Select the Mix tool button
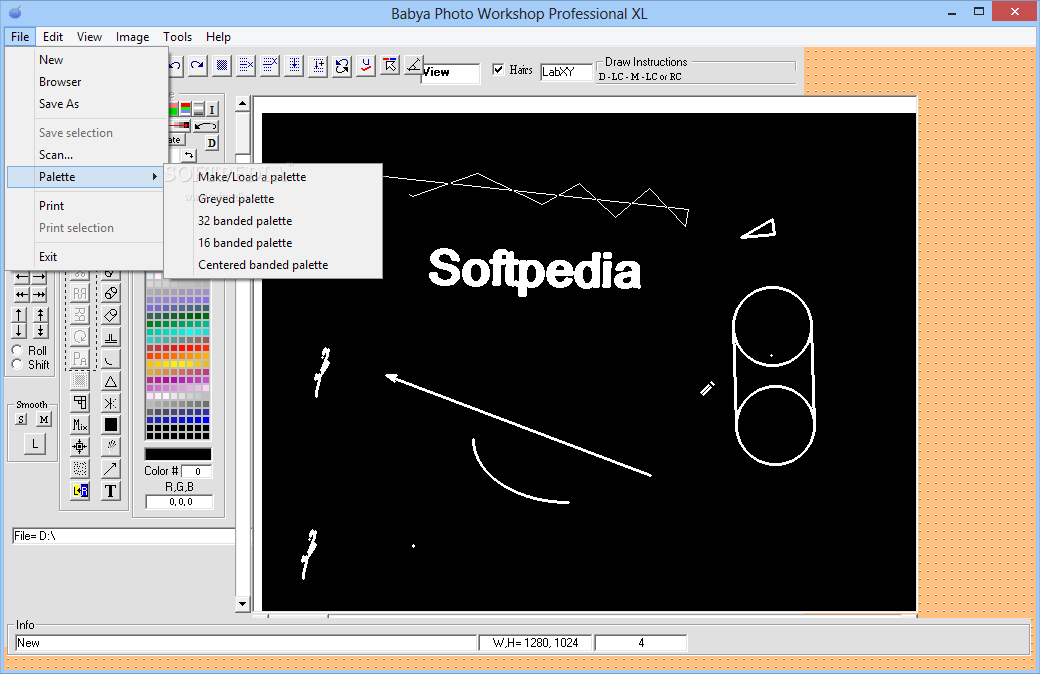1040x674 pixels. click(80, 425)
